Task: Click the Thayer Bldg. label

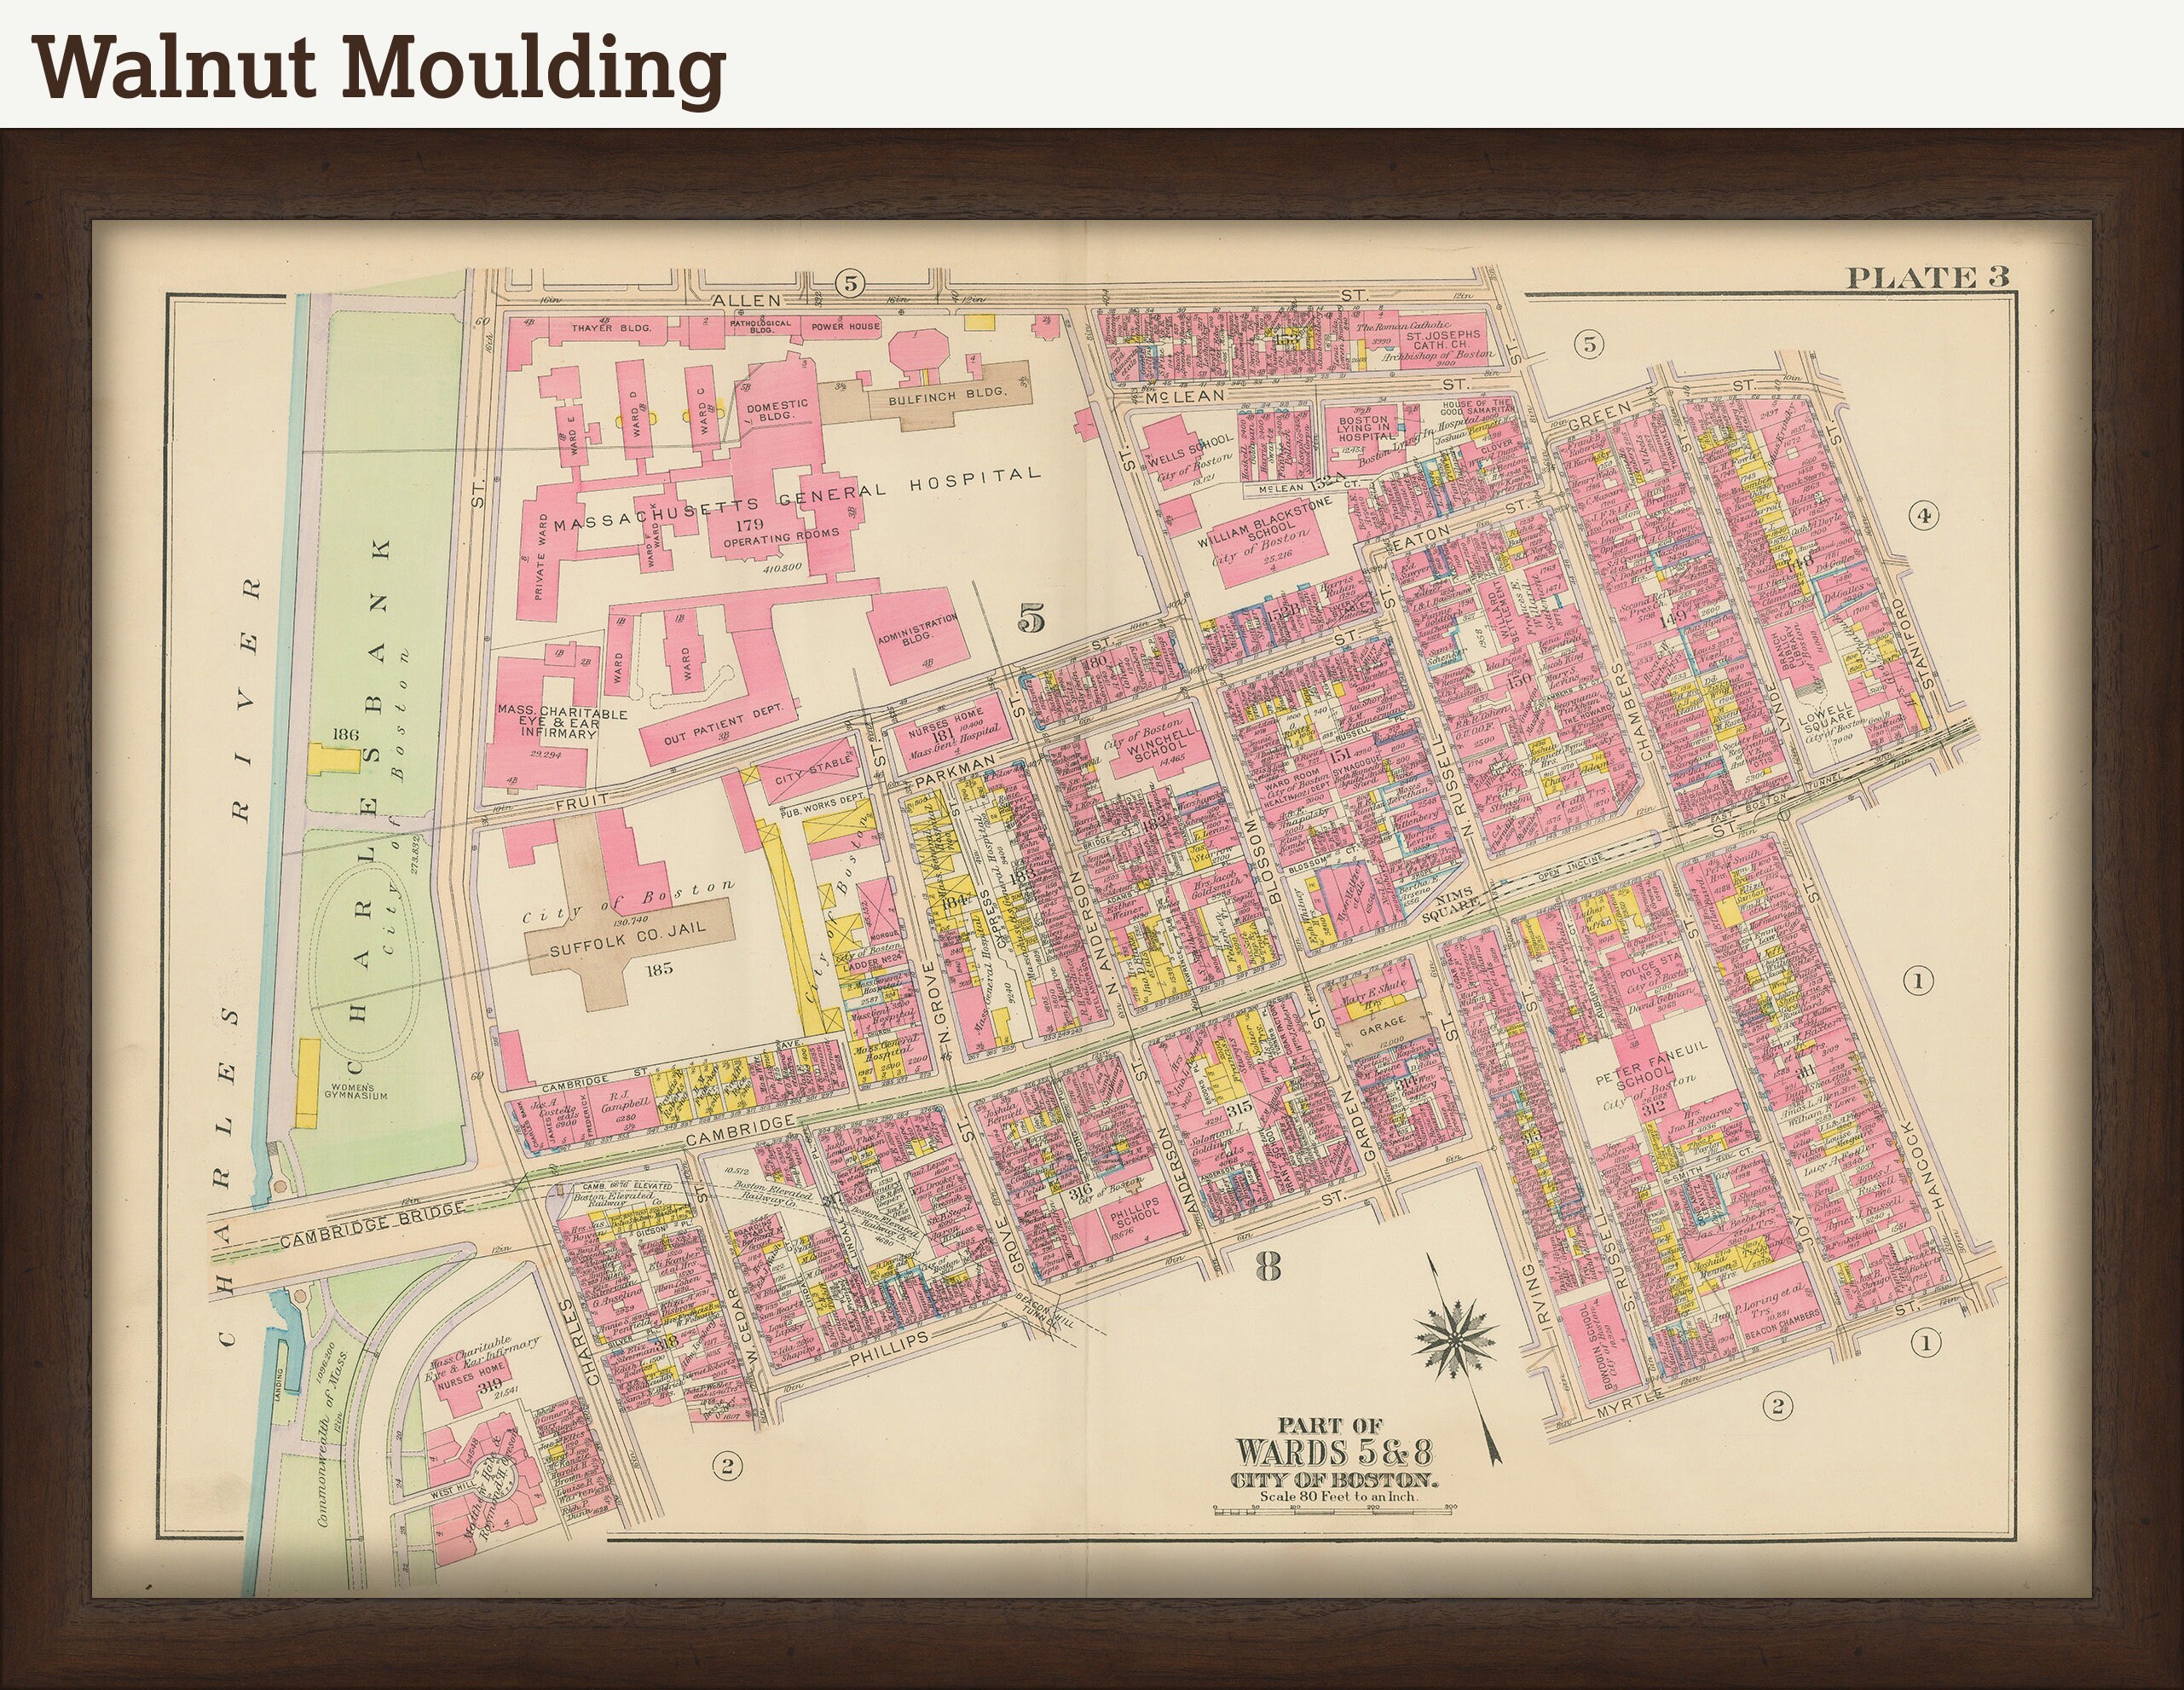Action: click(x=611, y=328)
